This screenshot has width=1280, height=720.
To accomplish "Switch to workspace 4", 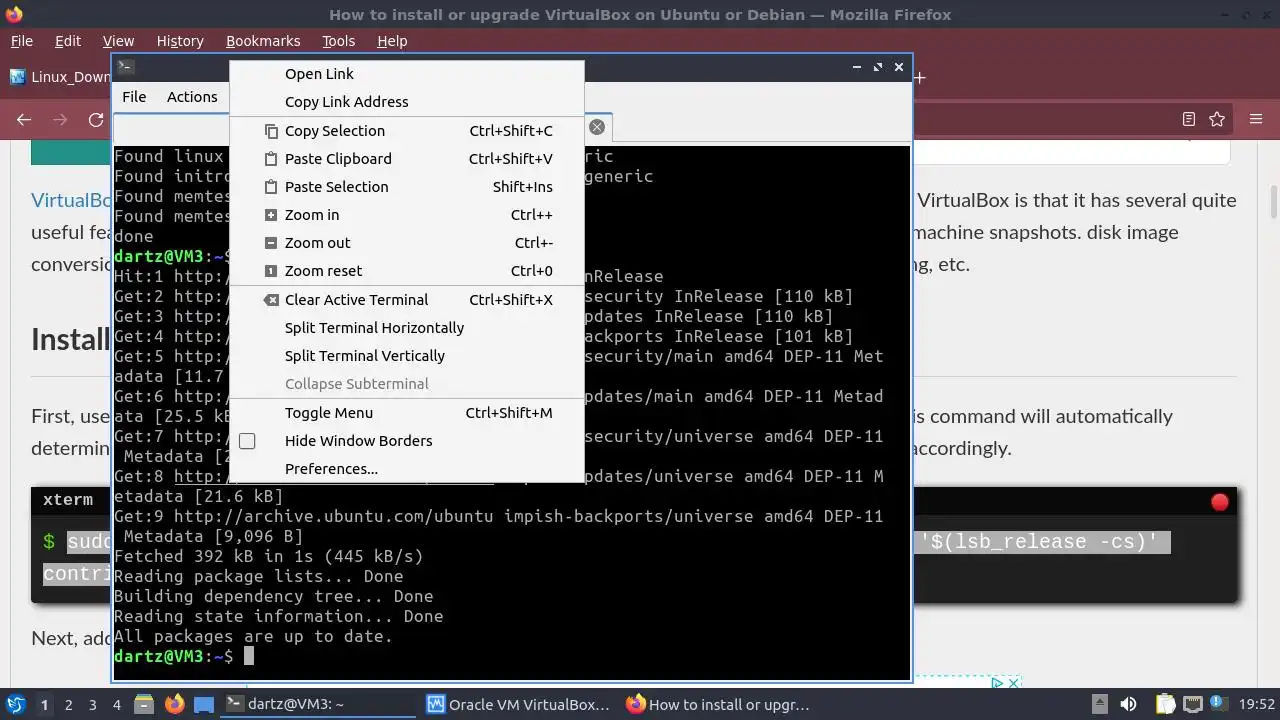I will [x=116, y=705].
